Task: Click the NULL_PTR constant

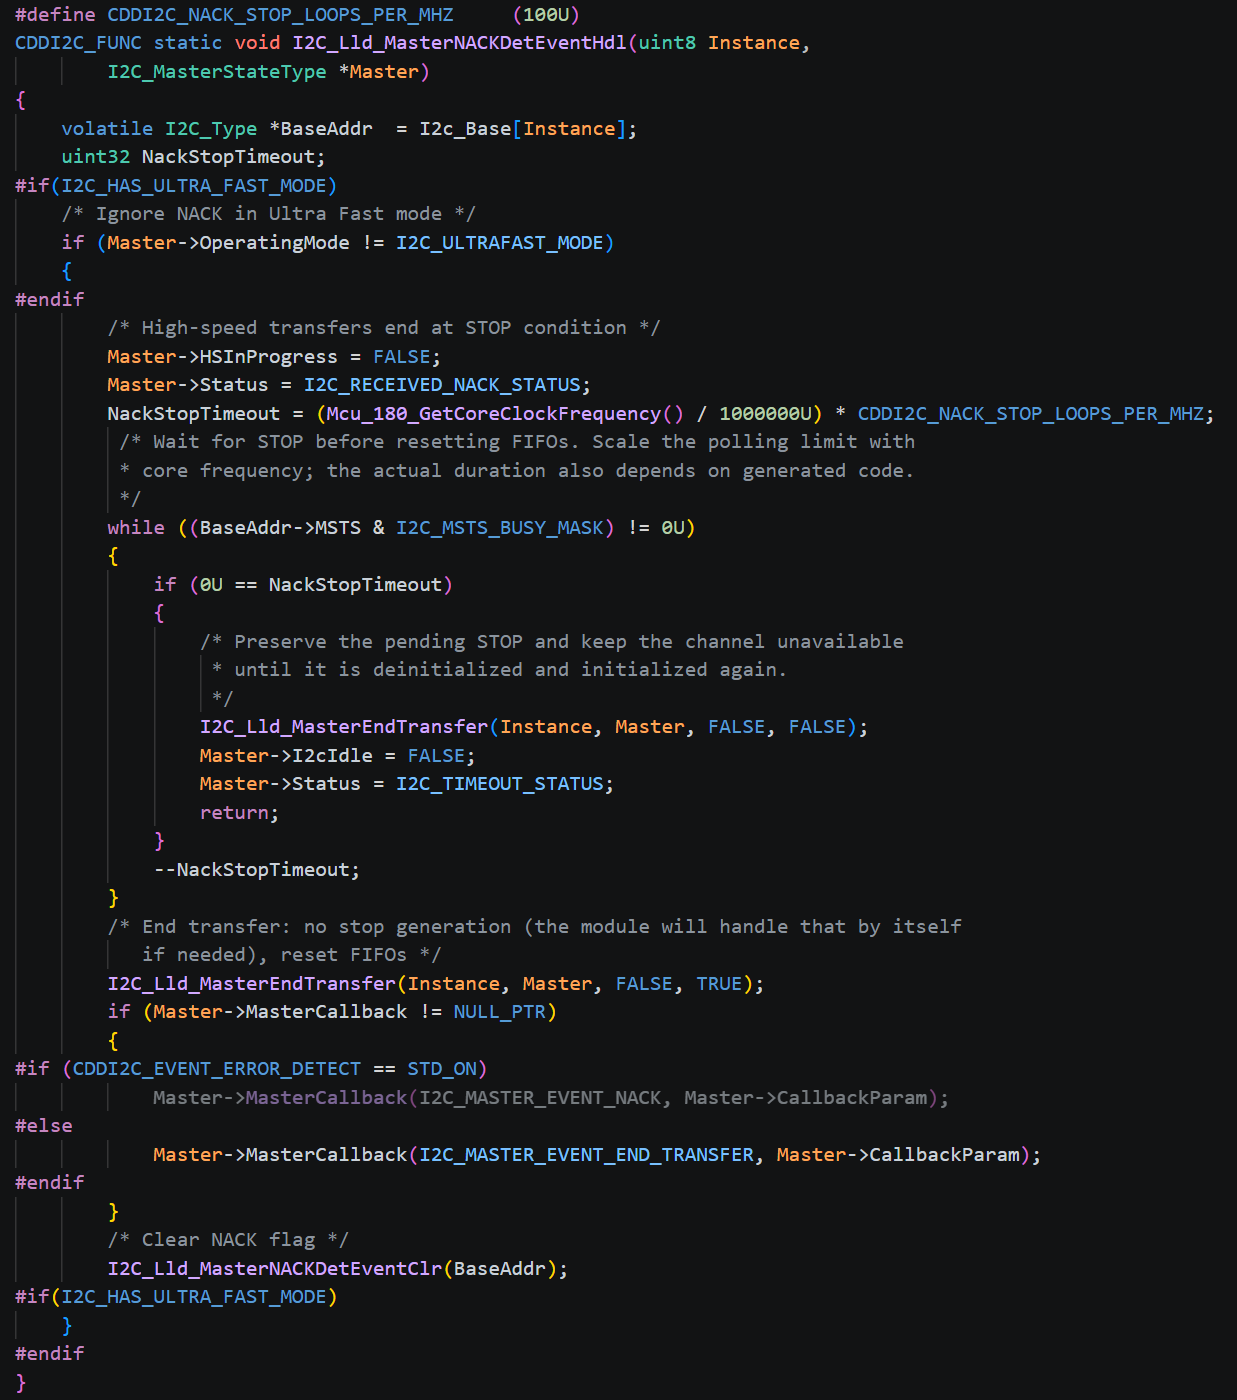Action: click(x=500, y=1012)
